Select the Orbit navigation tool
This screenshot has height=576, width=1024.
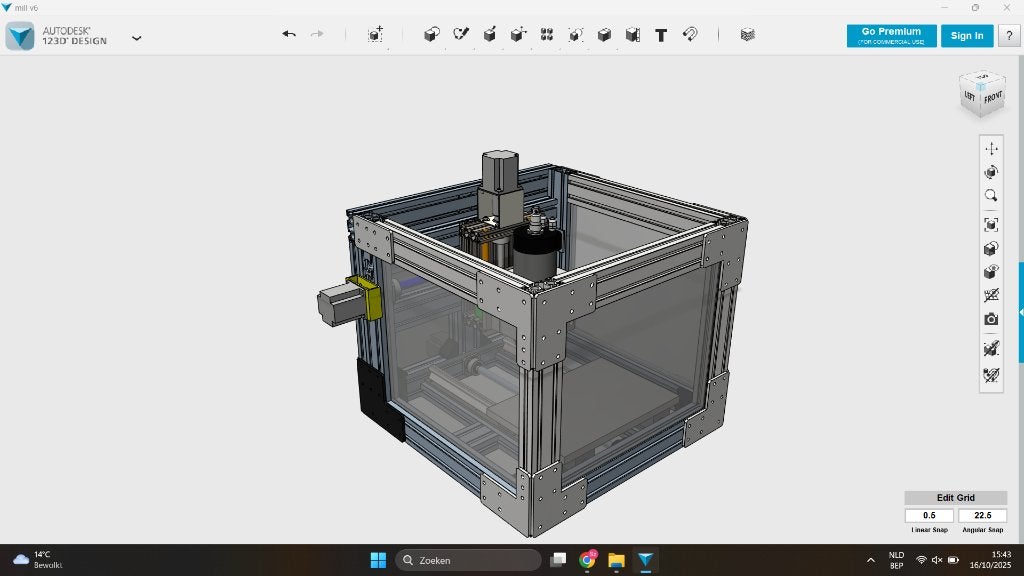click(x=991, y=172)
